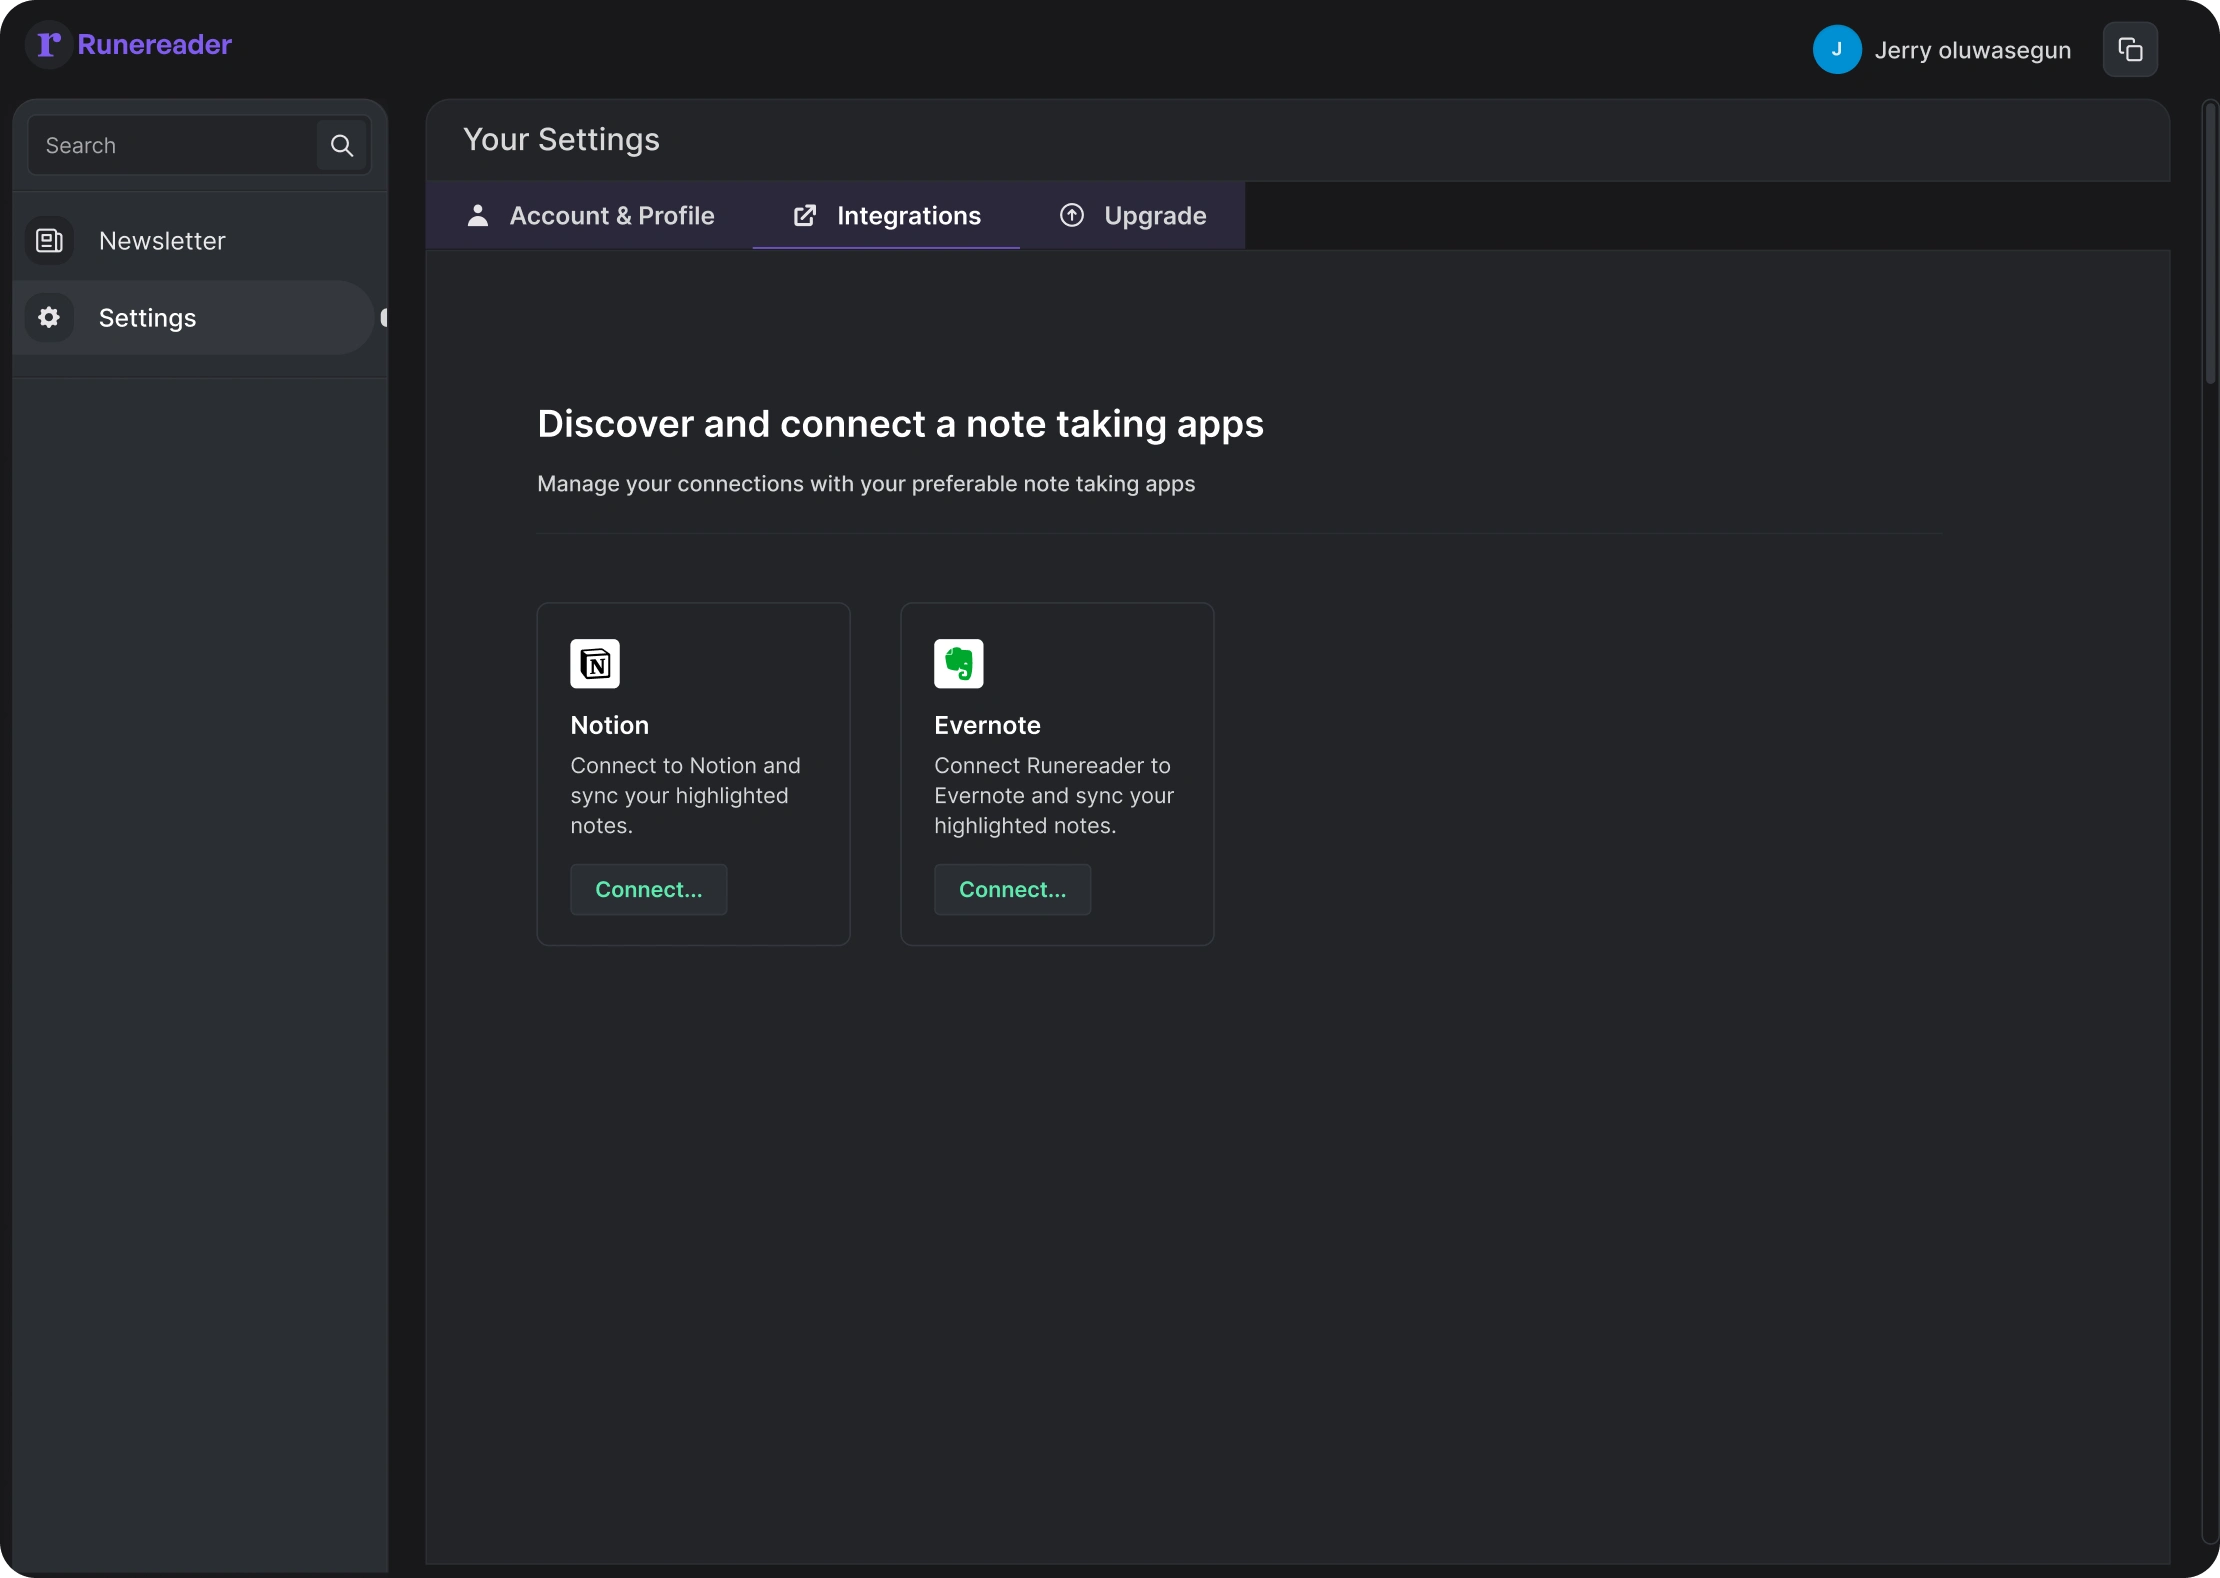2220x1578 pixels.
Task: Click the external link icon on the Integrations tab
Action: (x=805, y=216)
